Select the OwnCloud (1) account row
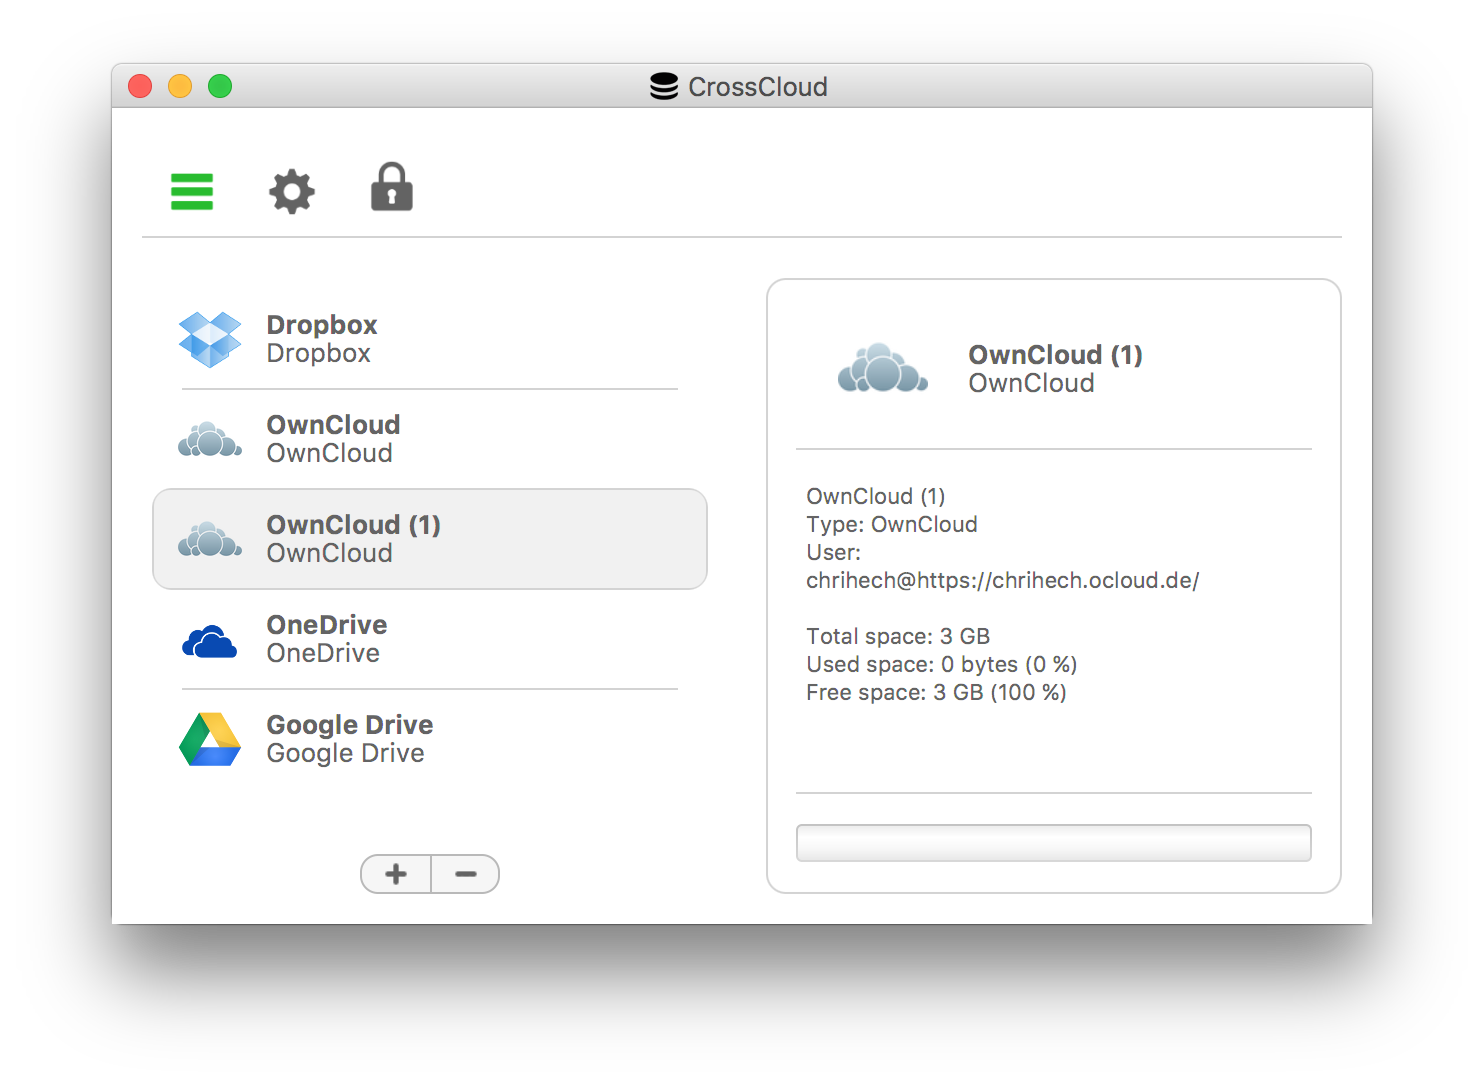 (430, 539)
